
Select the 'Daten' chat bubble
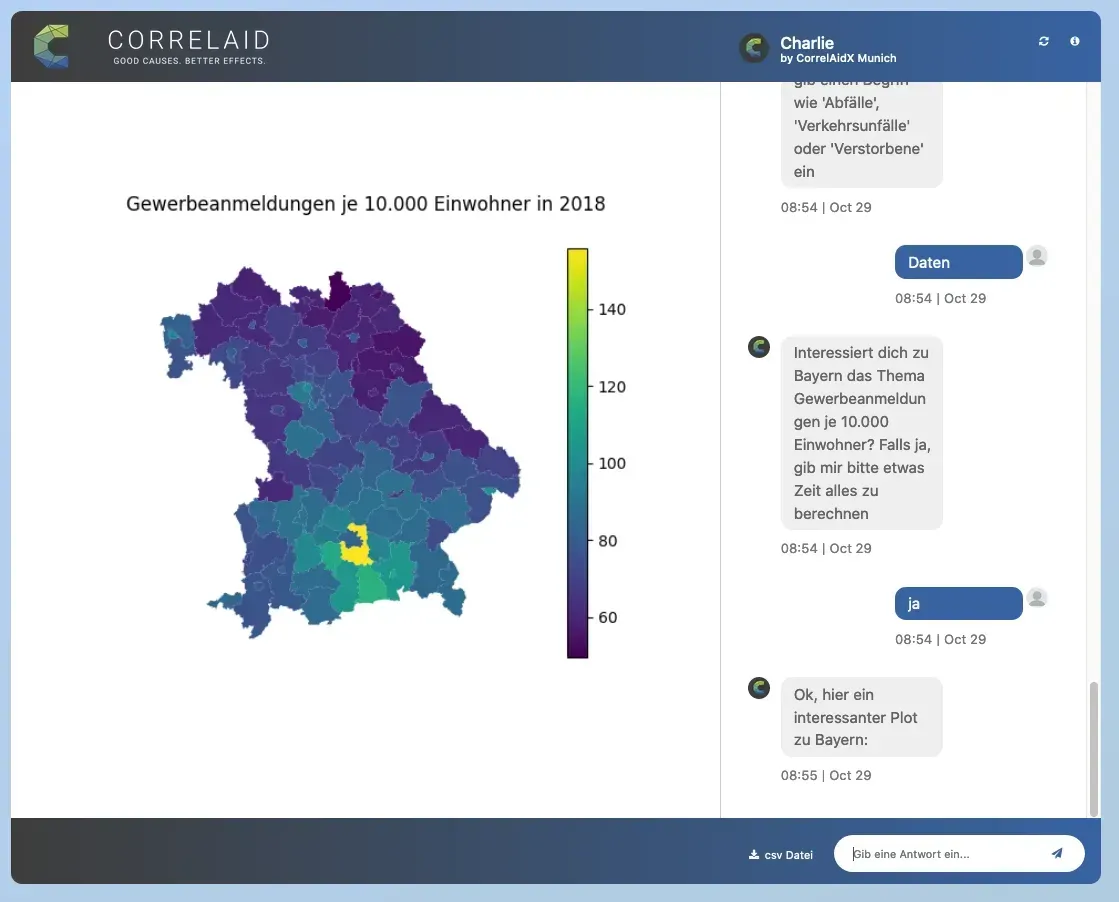tap(957, 262)
